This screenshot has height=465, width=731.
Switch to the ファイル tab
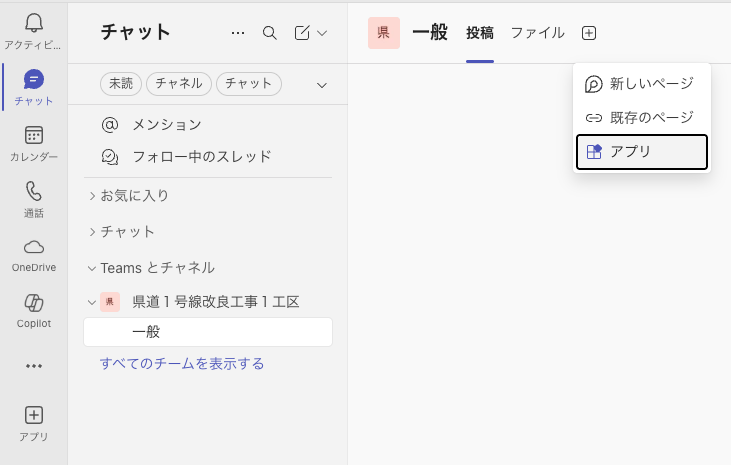[x=537, y=33]
